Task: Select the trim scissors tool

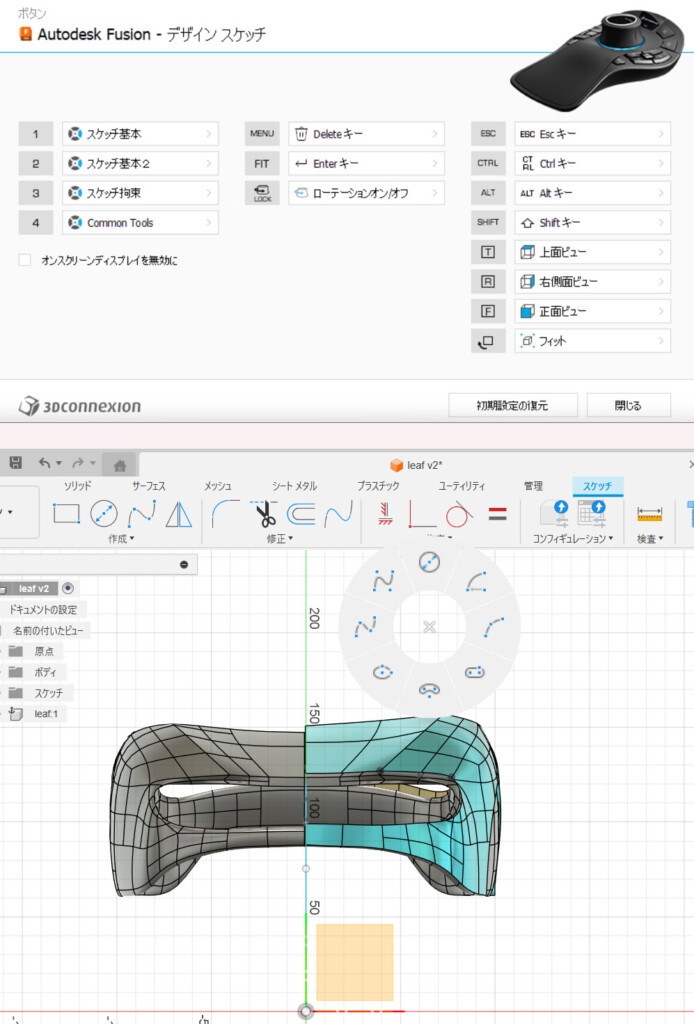Action: pyautogui.click(x=264, y=514)
